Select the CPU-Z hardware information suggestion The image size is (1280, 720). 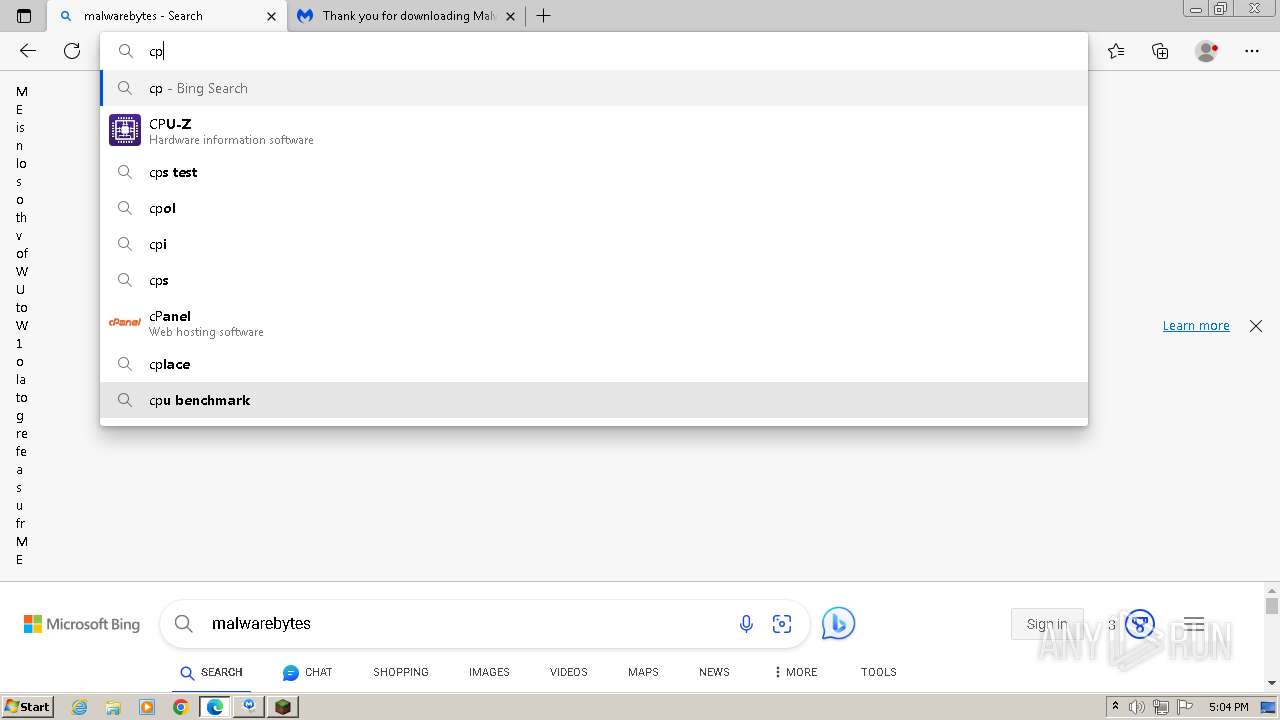pyautogui.click(x=594, y=130)
